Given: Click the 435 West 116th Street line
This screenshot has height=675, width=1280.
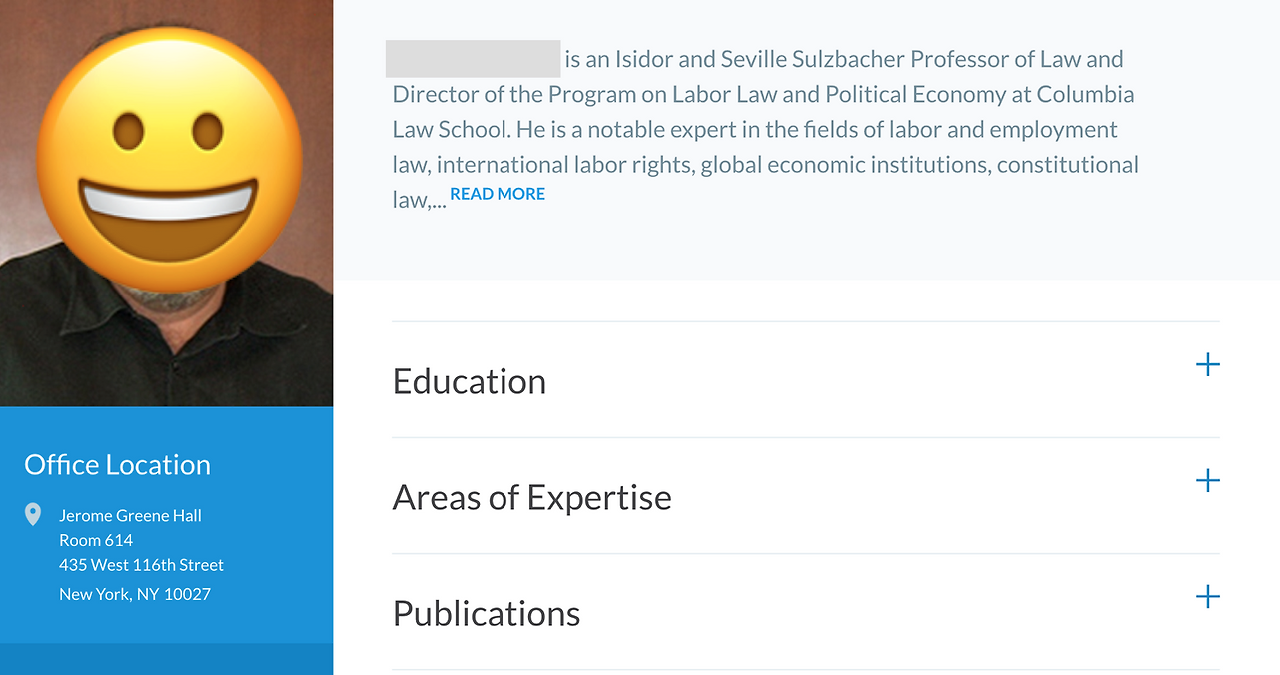Looking at the screenshot, I should pyautogui.click(x=141, y=565).
